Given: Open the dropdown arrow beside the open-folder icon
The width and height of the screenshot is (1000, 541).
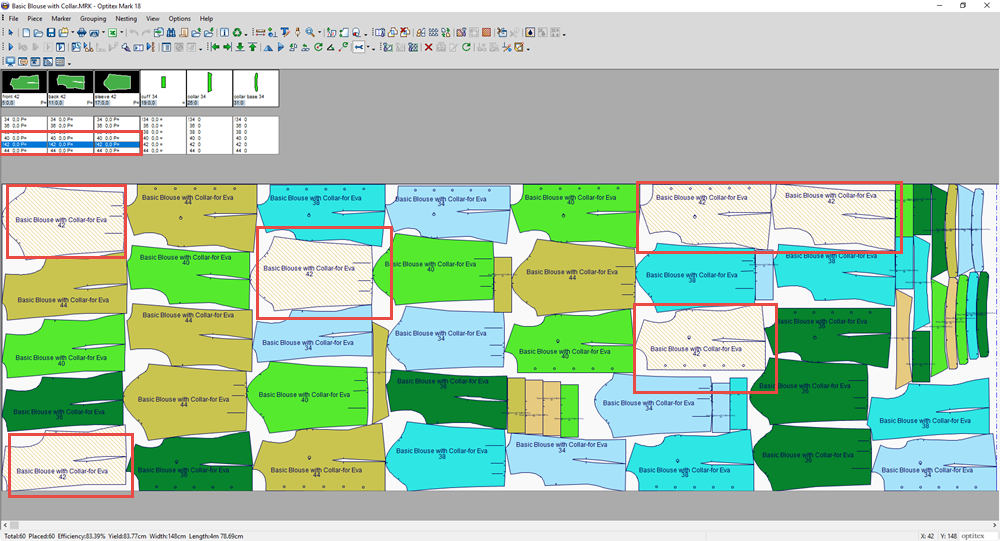Looking at the screenshot, I should (72, 32).
